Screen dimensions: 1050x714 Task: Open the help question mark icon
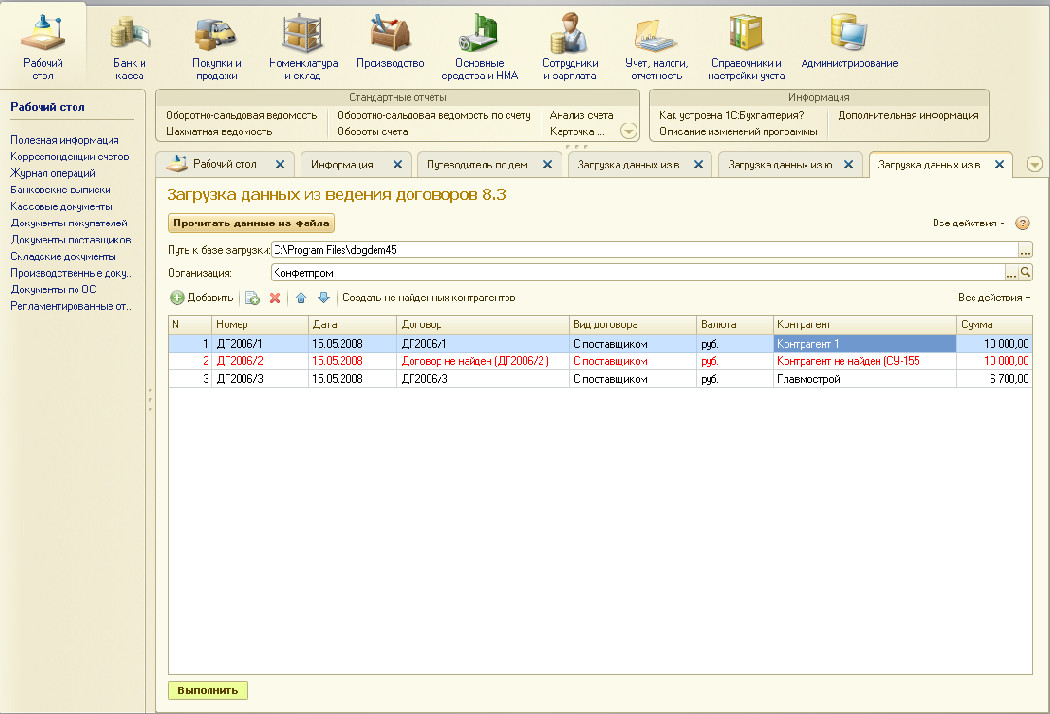coord(1022,224)
